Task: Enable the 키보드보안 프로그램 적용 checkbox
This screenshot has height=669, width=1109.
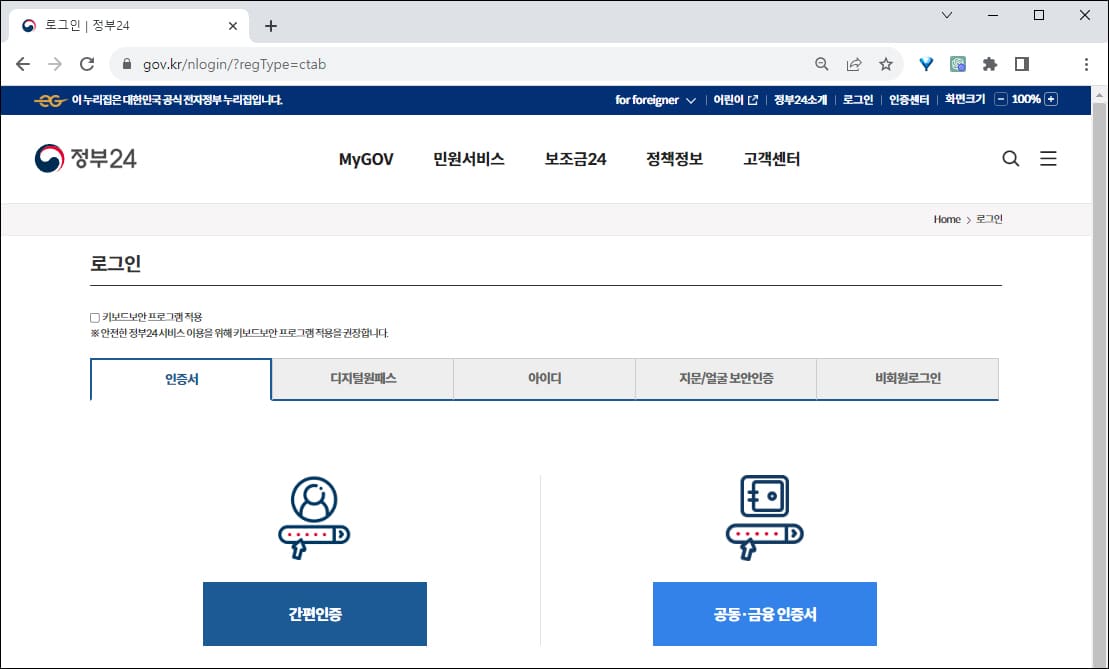Action: tap(93, 316)
